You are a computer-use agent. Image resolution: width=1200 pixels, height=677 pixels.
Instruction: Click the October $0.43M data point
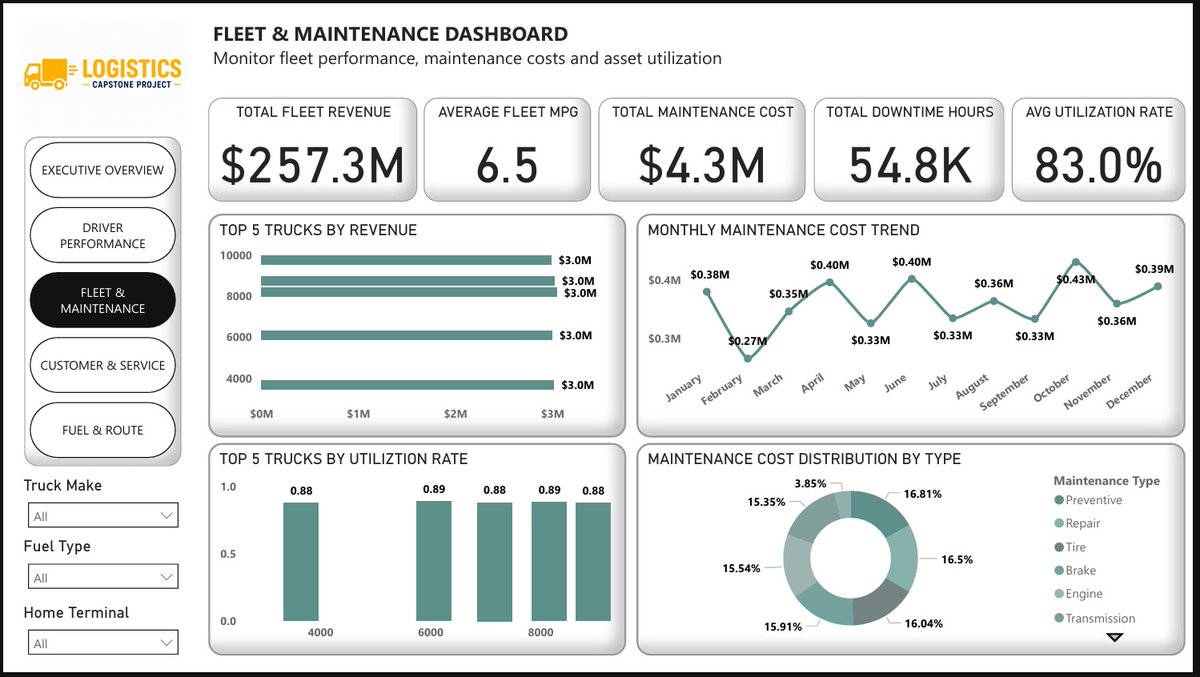[1076, 262]
